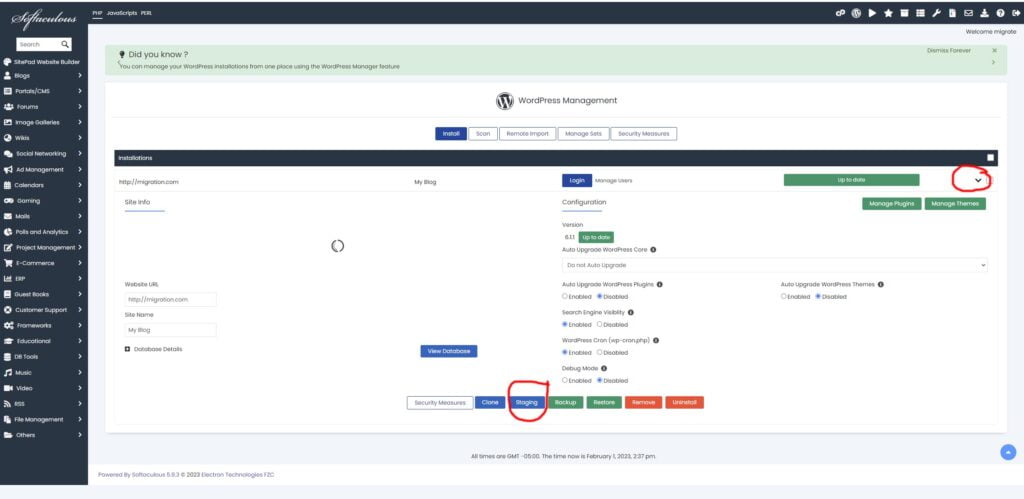Switch to the PERL tab
This screenshot has width=1024, height=499.
click(x=146, y=13)
